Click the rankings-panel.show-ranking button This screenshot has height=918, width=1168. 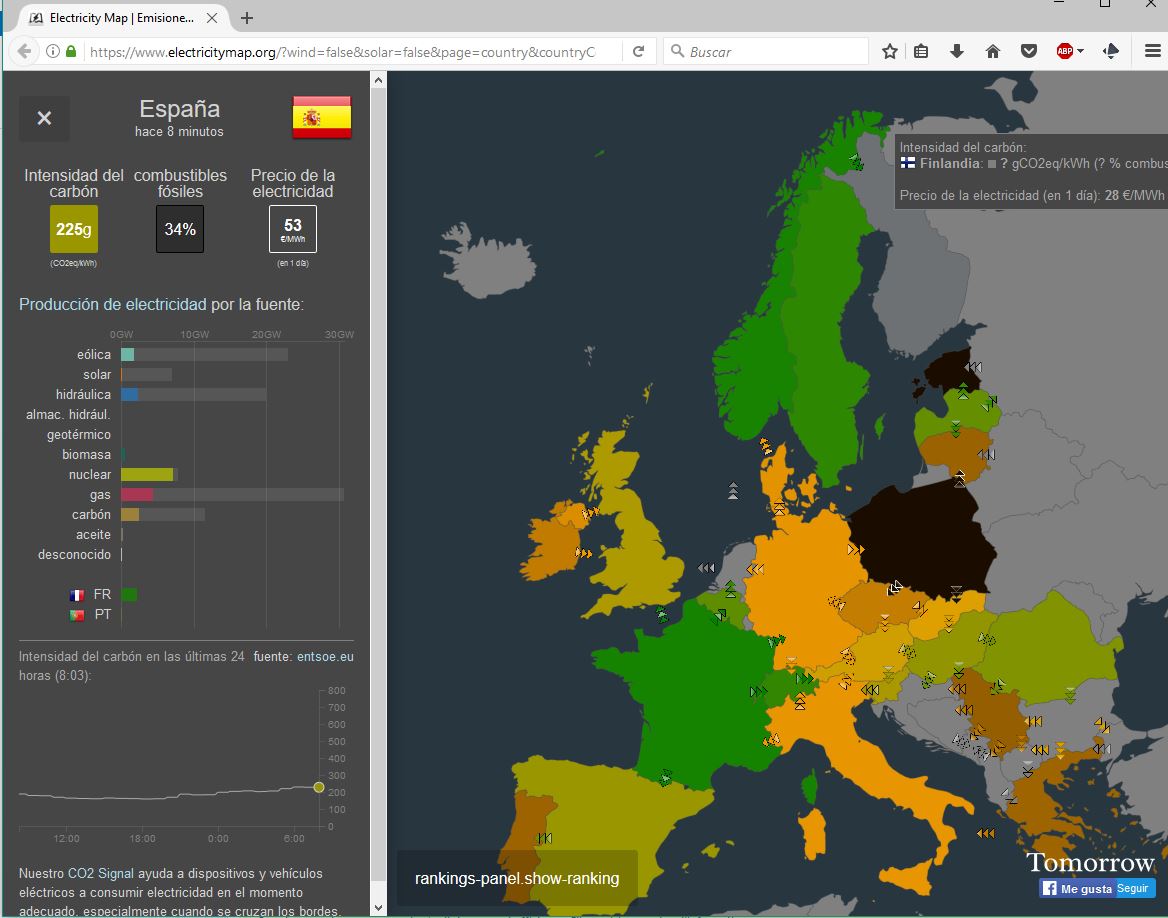pos(517,879)
